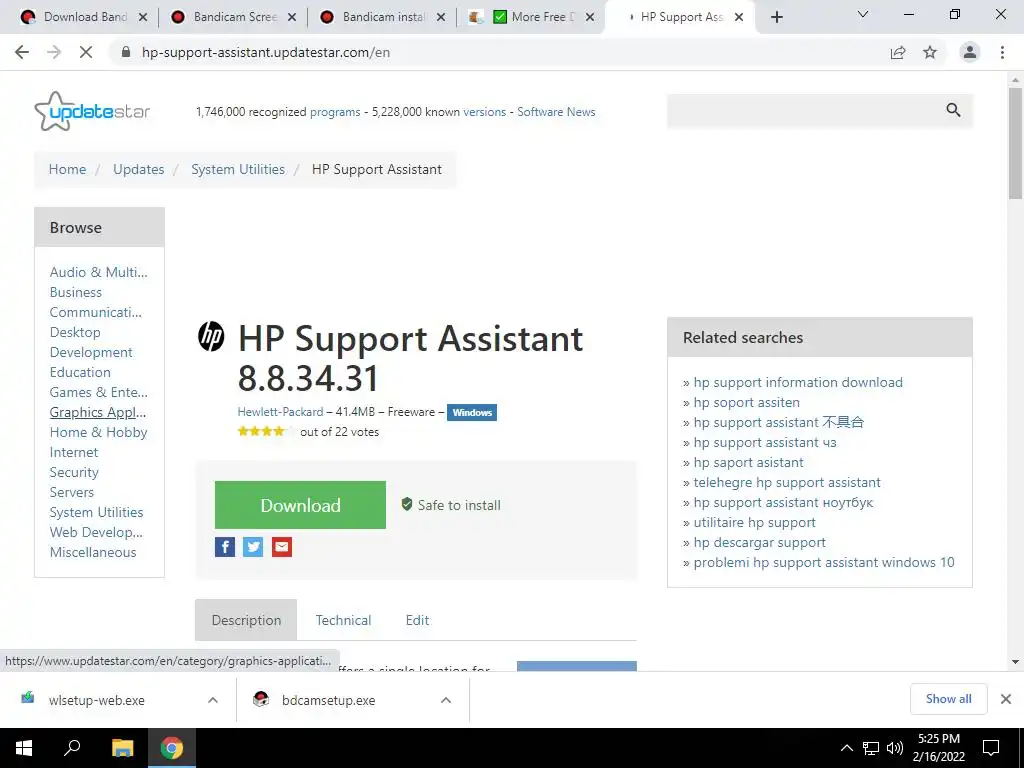The image size is (1024, 768).
Task: Open the Home breadcrumb link
Action: pos(67,169)
